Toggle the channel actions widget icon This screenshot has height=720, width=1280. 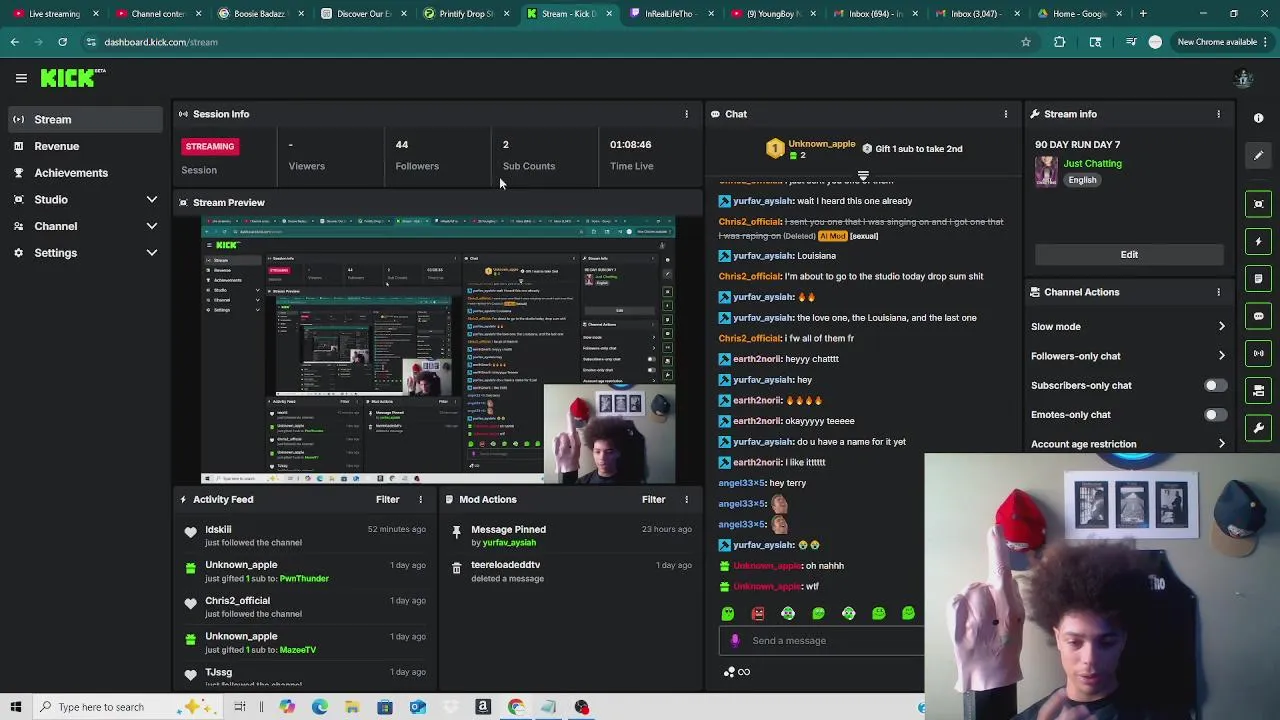click(x=1259, y=391)
